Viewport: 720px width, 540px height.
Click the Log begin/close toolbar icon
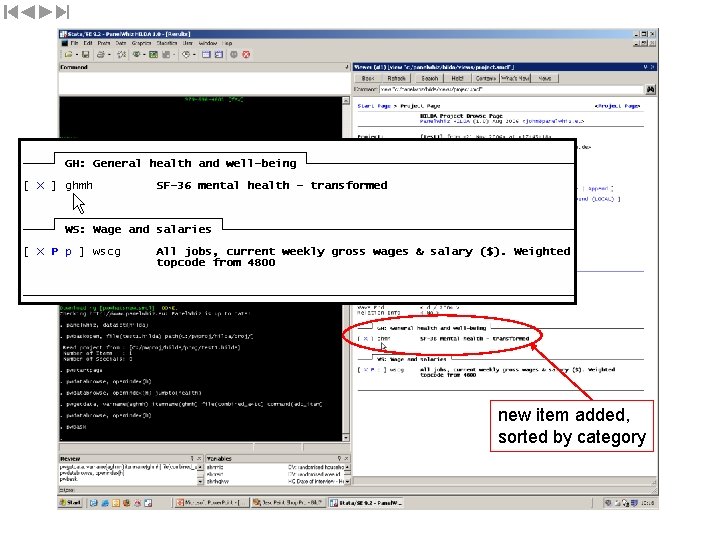click(122, 55)
